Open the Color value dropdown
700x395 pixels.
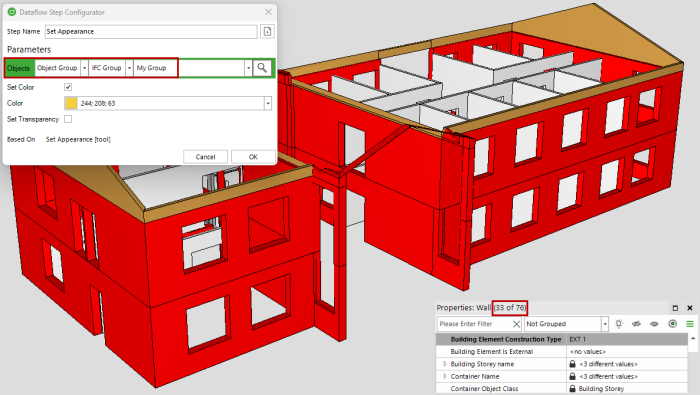267,104
